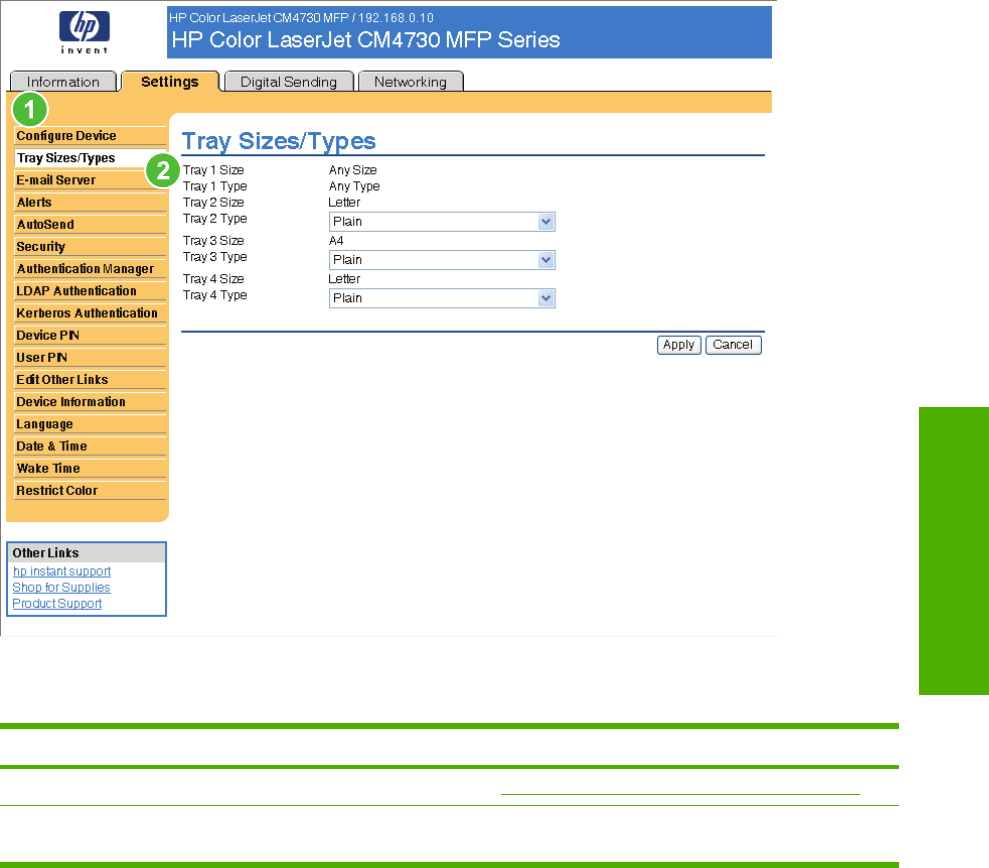Expand the Tray 2 Type dropdown
989x868 pixels.
point(442,221)
